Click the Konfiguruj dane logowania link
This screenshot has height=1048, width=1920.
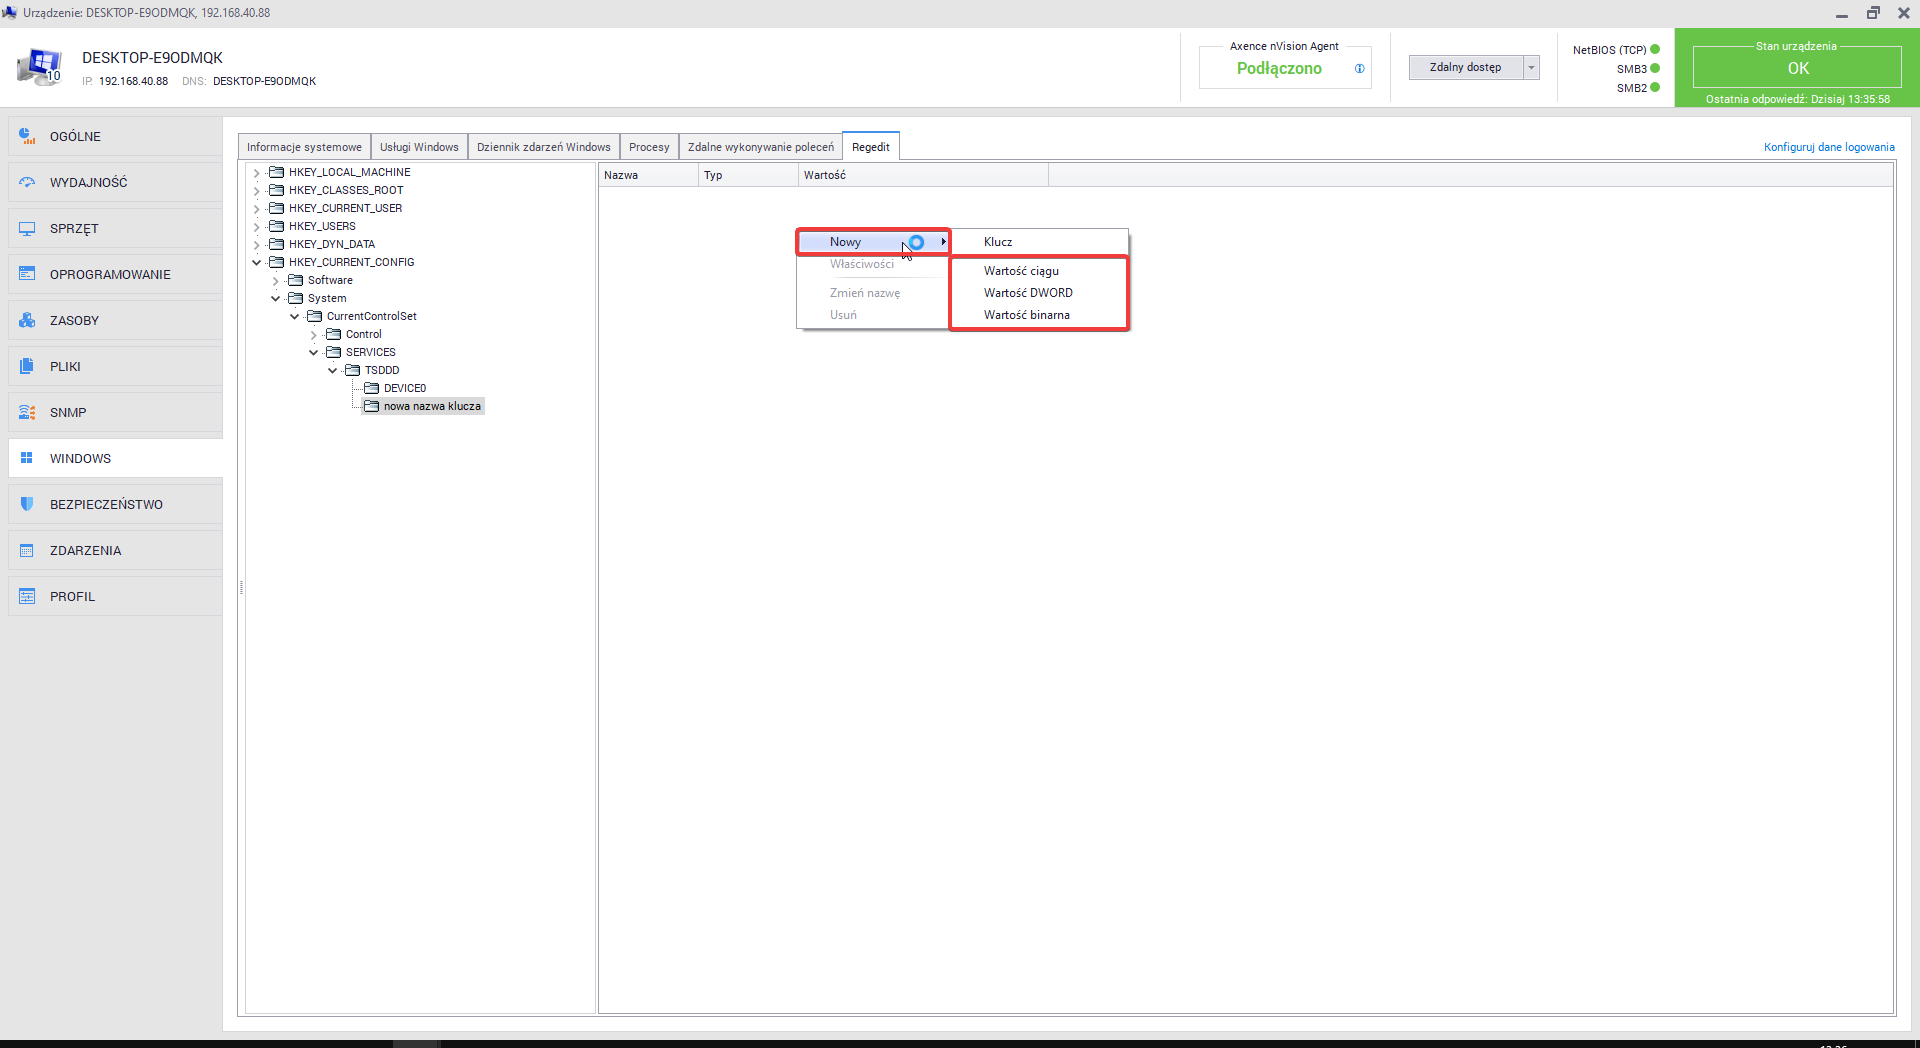point(1828,147)
